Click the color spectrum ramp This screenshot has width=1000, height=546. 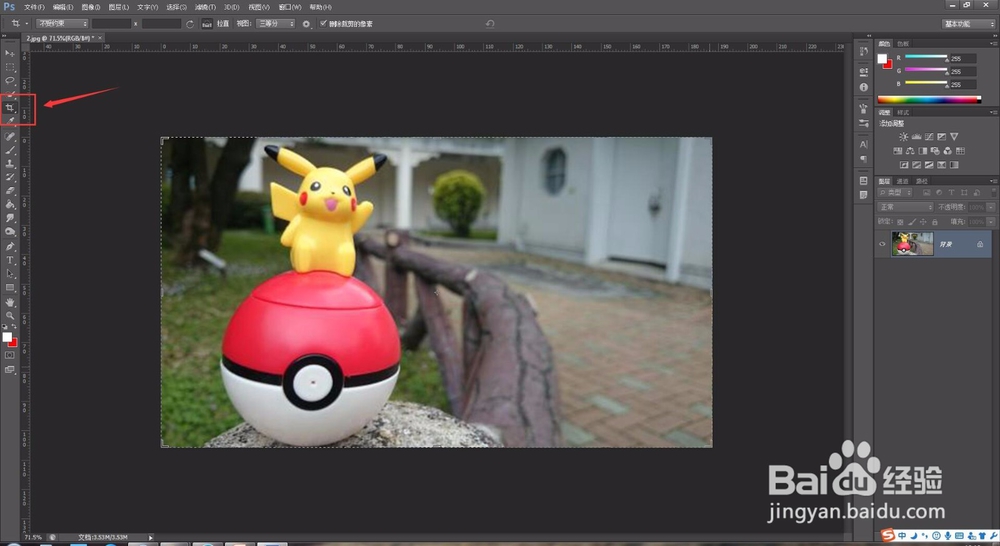pyautogui.click(x=929, y=100)
